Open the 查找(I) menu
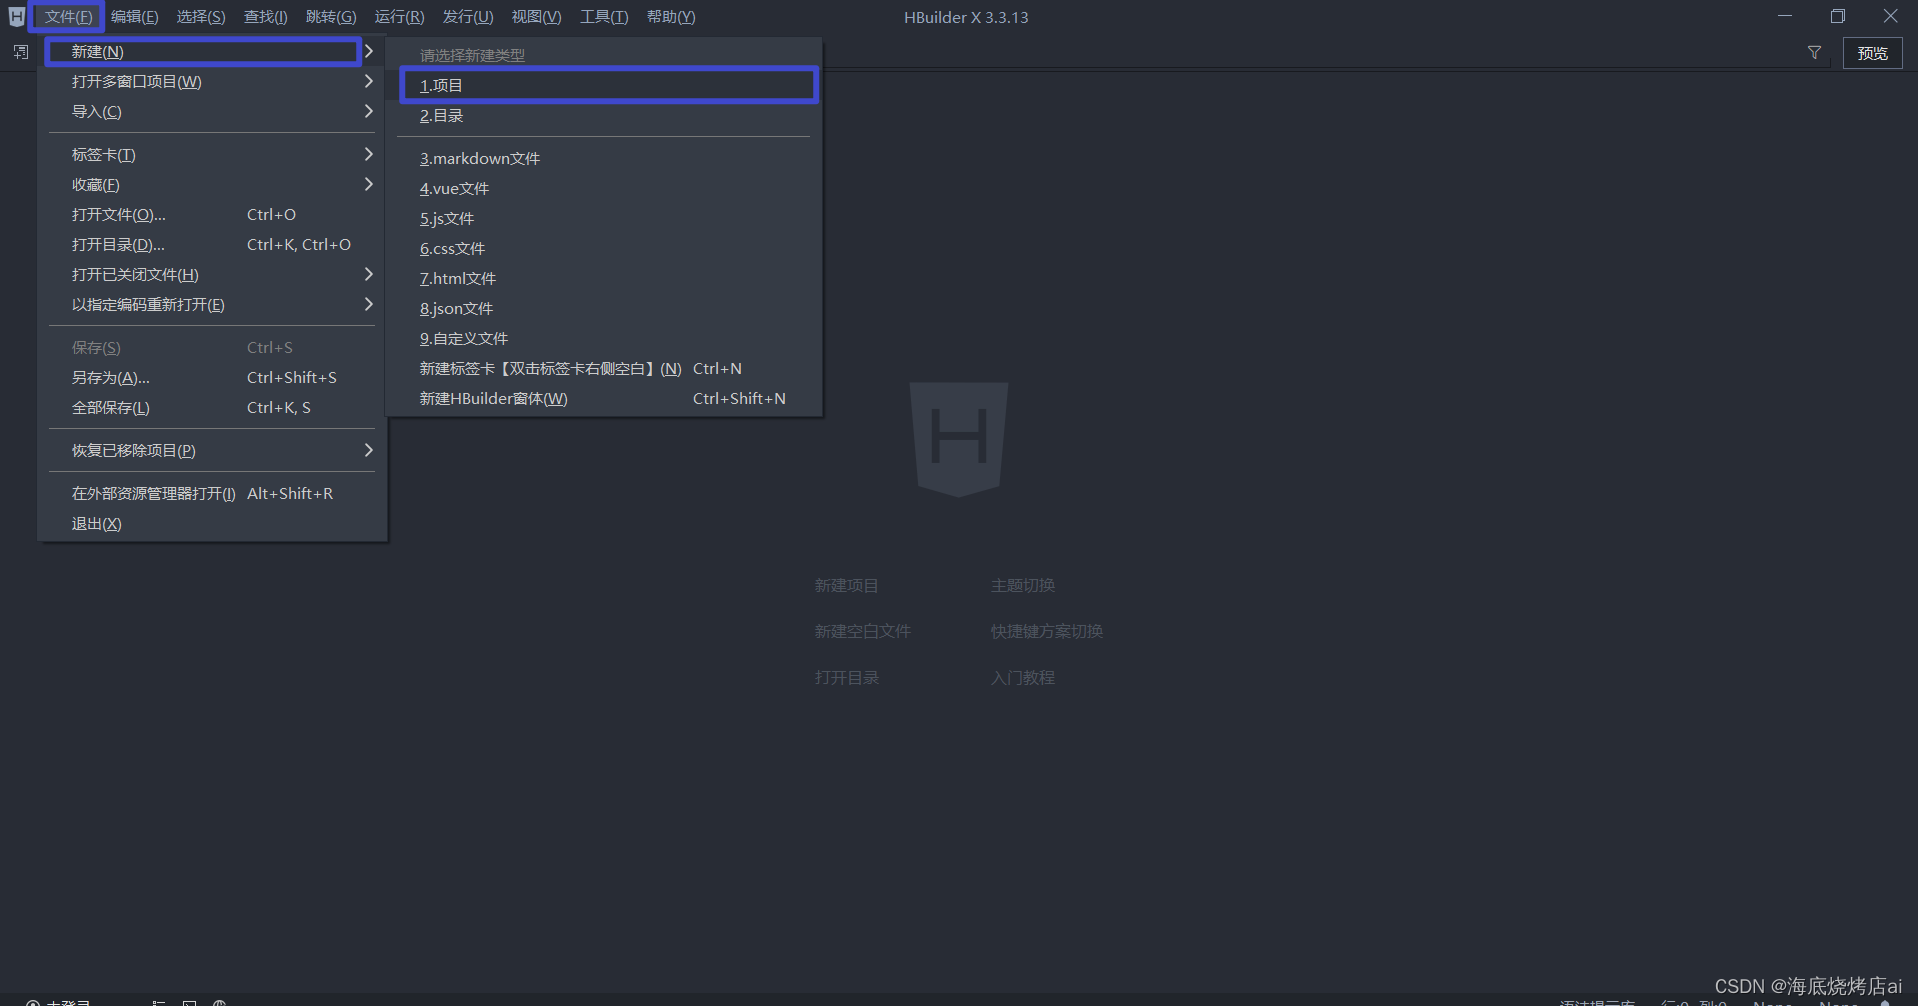 click(265, 17)
